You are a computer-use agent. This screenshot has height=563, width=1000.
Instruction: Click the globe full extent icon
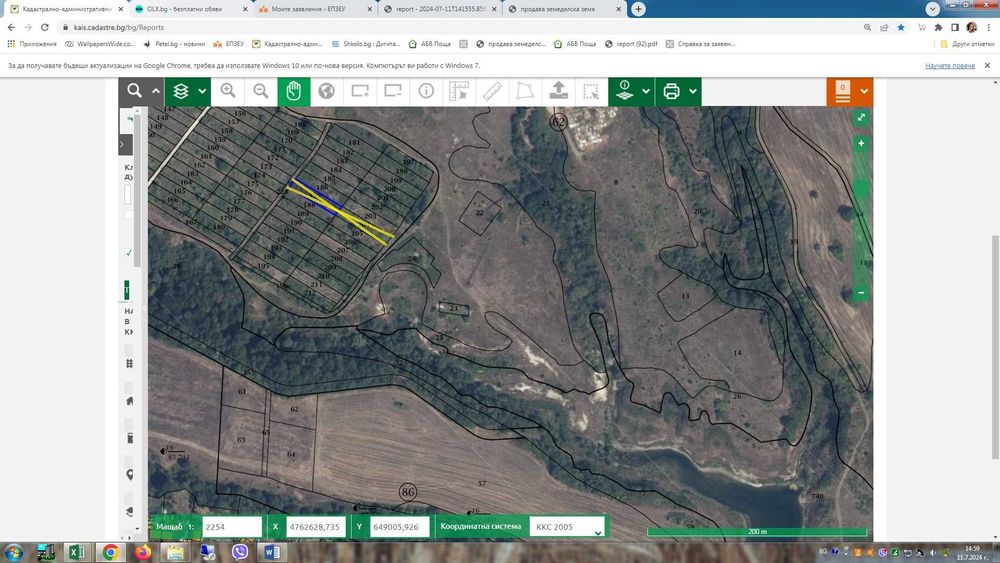(326, 91)
